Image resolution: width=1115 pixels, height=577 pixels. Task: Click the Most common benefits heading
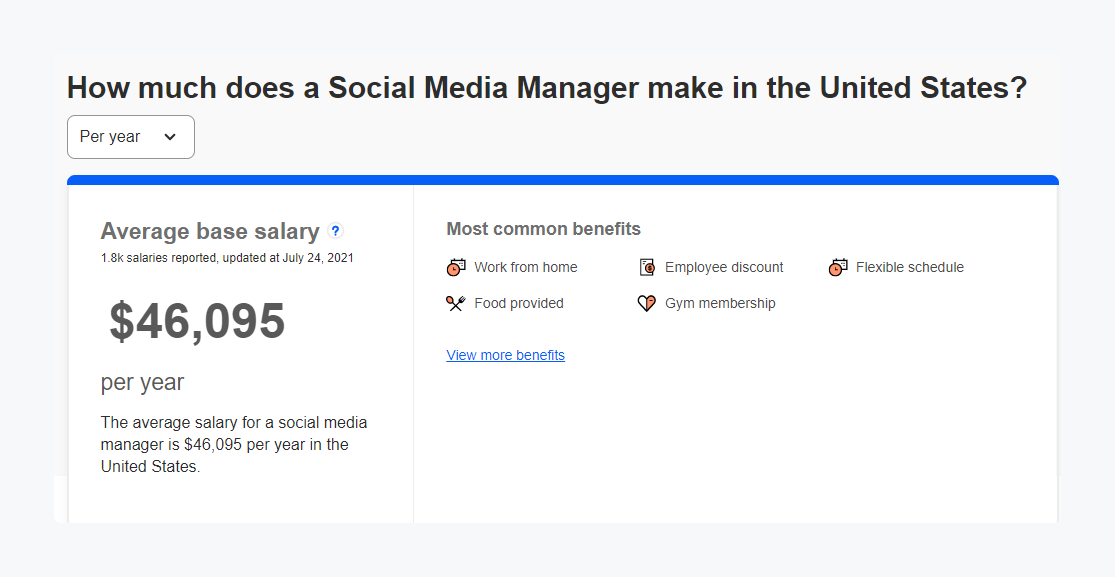coord(543,229)
